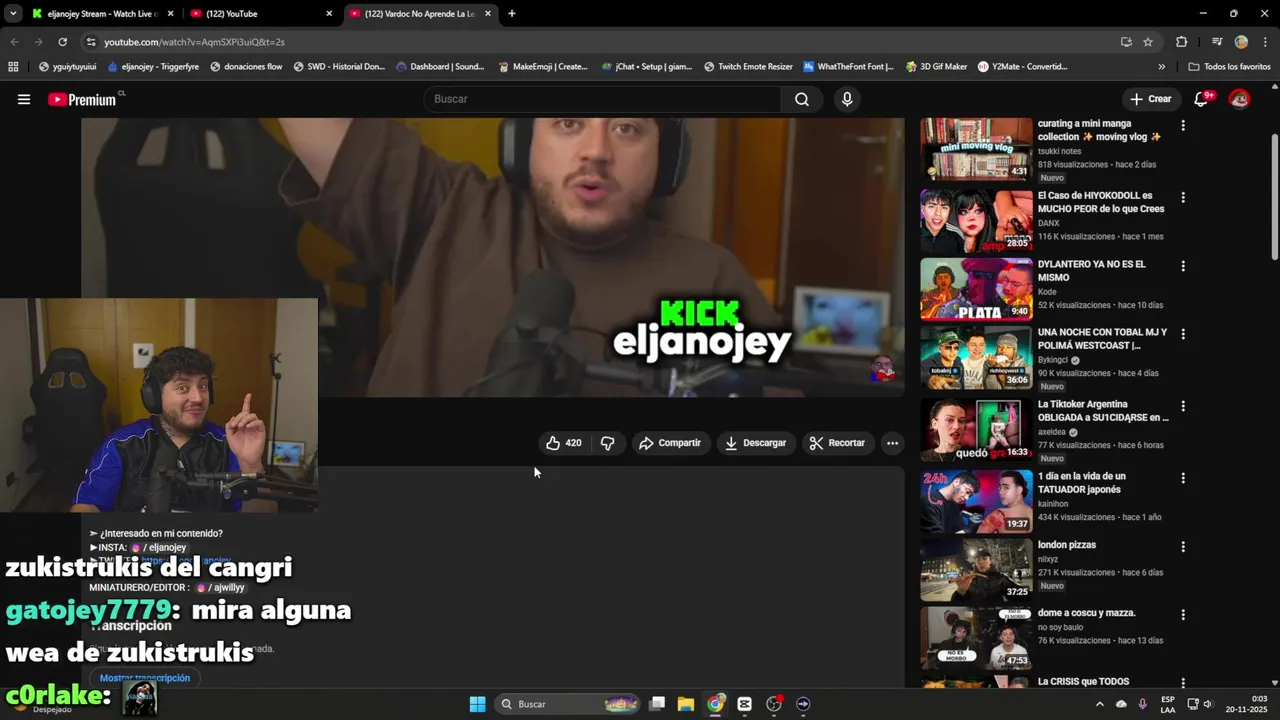Open options for 'La Tiktoker Argentina' video
The image size is (1280, 720).
[1183, 406]
